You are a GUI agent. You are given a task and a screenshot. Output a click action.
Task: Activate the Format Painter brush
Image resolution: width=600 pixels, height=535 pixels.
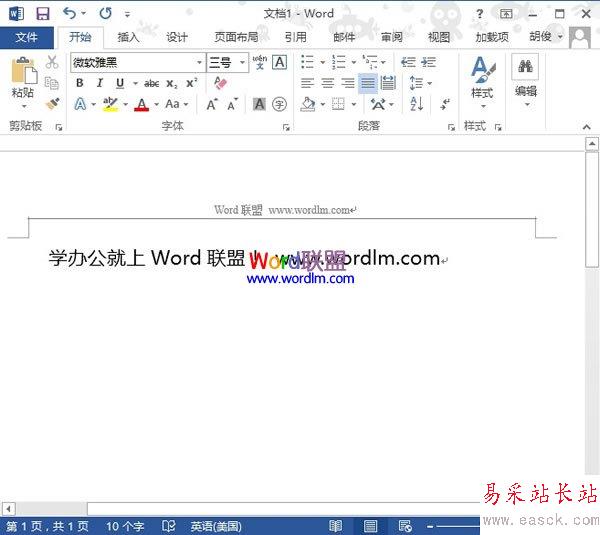coord(52,104)
